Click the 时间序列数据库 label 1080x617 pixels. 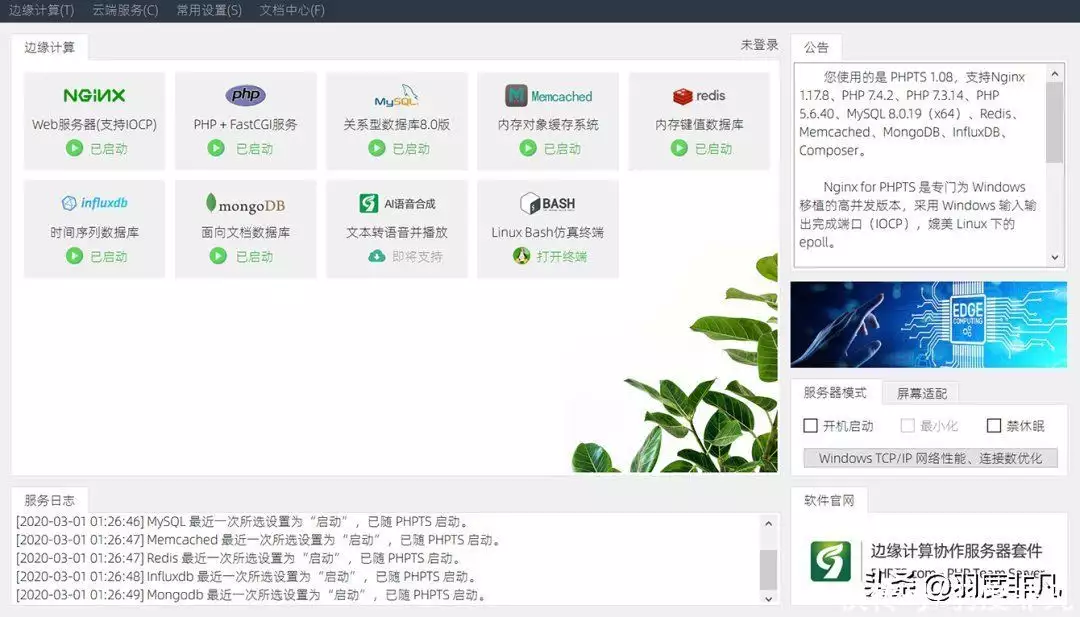(94, 232)
